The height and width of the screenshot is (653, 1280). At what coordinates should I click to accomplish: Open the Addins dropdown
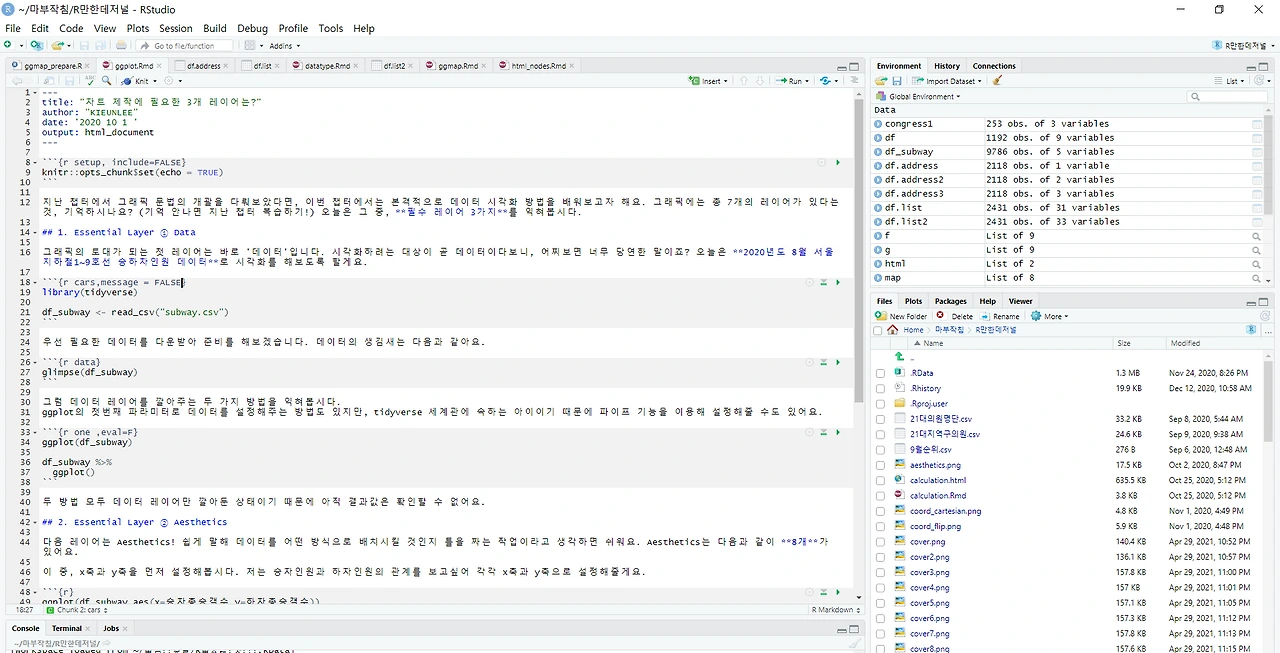tap(285, 45)
